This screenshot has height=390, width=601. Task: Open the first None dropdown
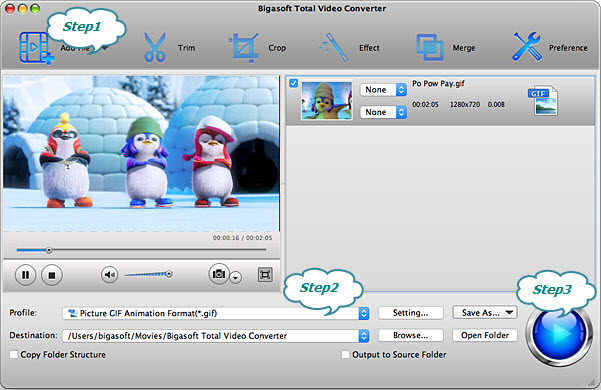[x=383, y=90]
